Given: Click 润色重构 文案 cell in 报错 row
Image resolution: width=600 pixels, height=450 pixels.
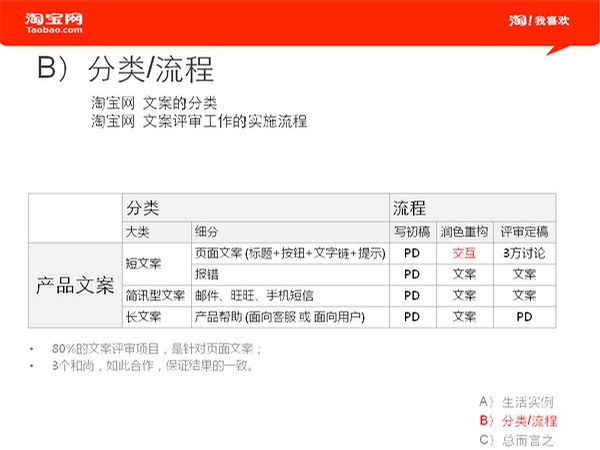Looking at the screenshot, I should [465, 274].
